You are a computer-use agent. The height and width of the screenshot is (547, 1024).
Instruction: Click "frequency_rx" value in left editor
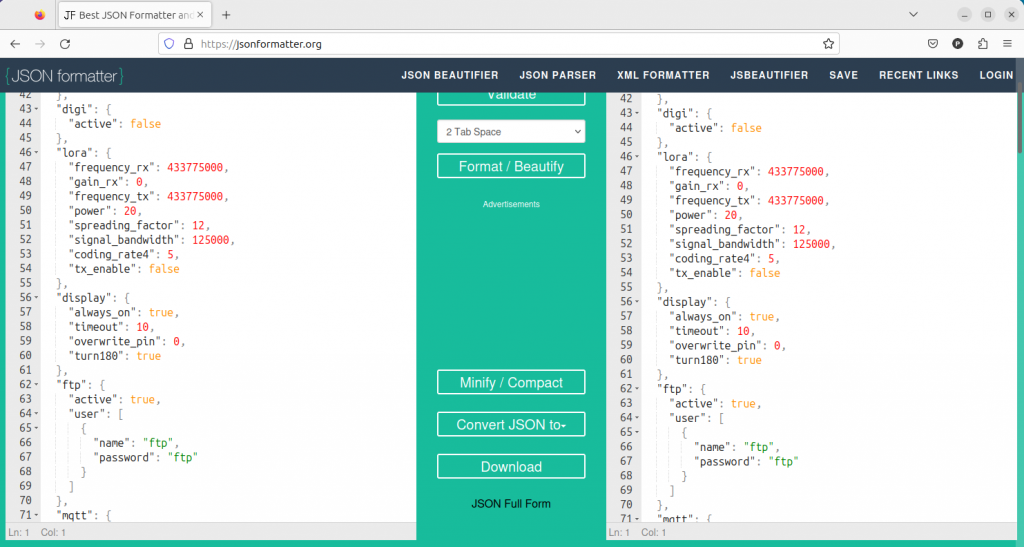click(195, 167)
